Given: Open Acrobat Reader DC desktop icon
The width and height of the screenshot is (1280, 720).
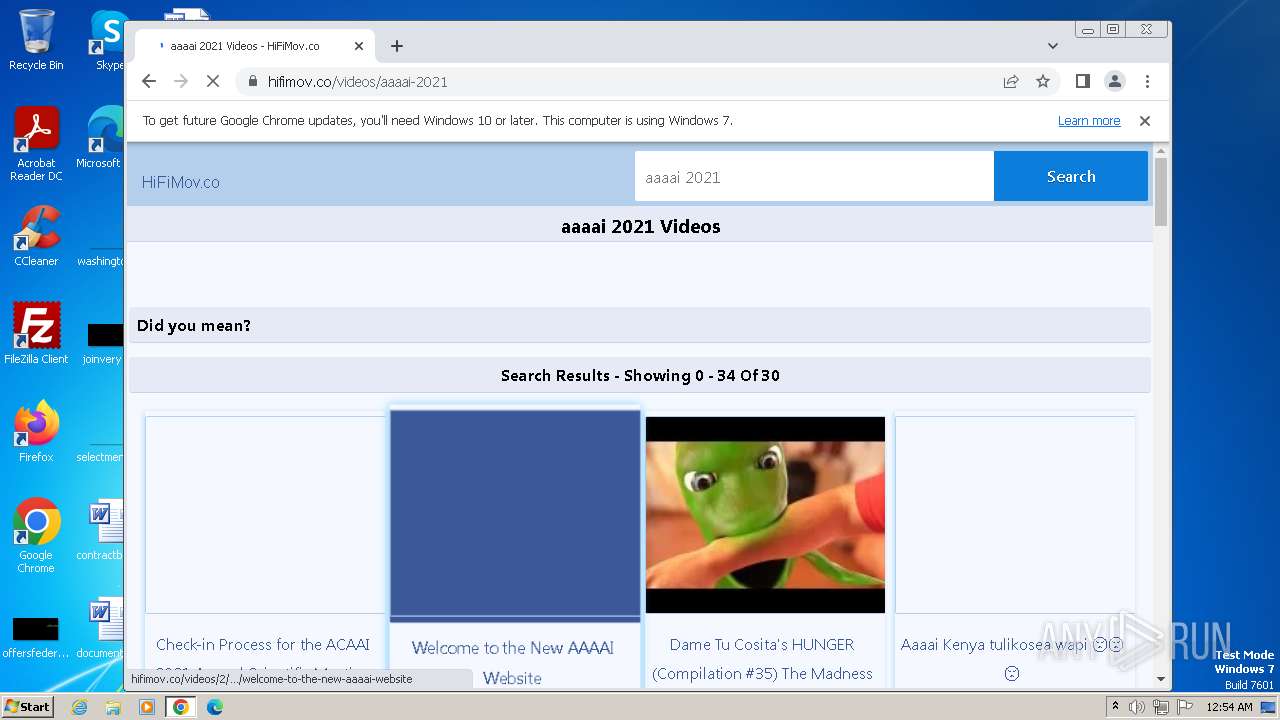Looking at the screenshot, I should (x=36, y=144).
